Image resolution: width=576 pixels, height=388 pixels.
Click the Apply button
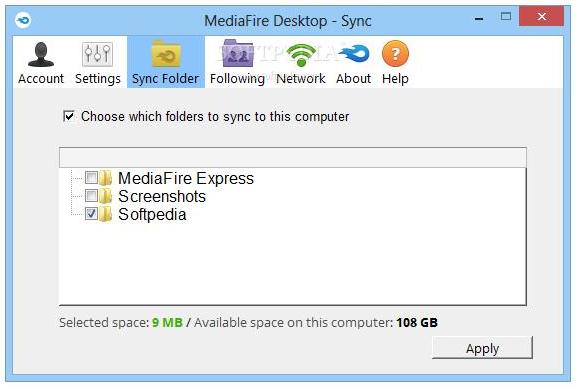[482, 348]
